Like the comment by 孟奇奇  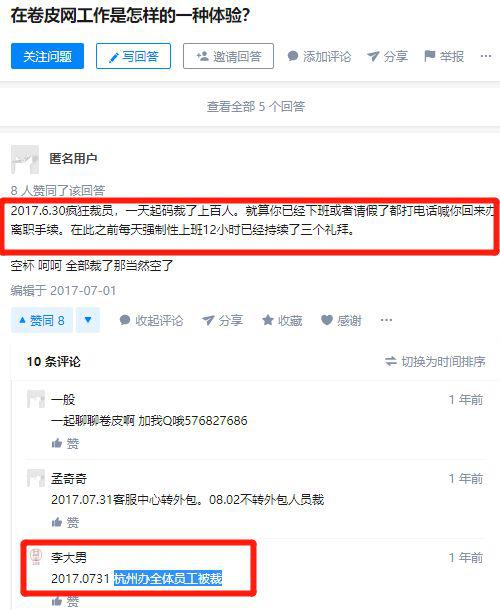pyautogui.click(x=65, y=522)
